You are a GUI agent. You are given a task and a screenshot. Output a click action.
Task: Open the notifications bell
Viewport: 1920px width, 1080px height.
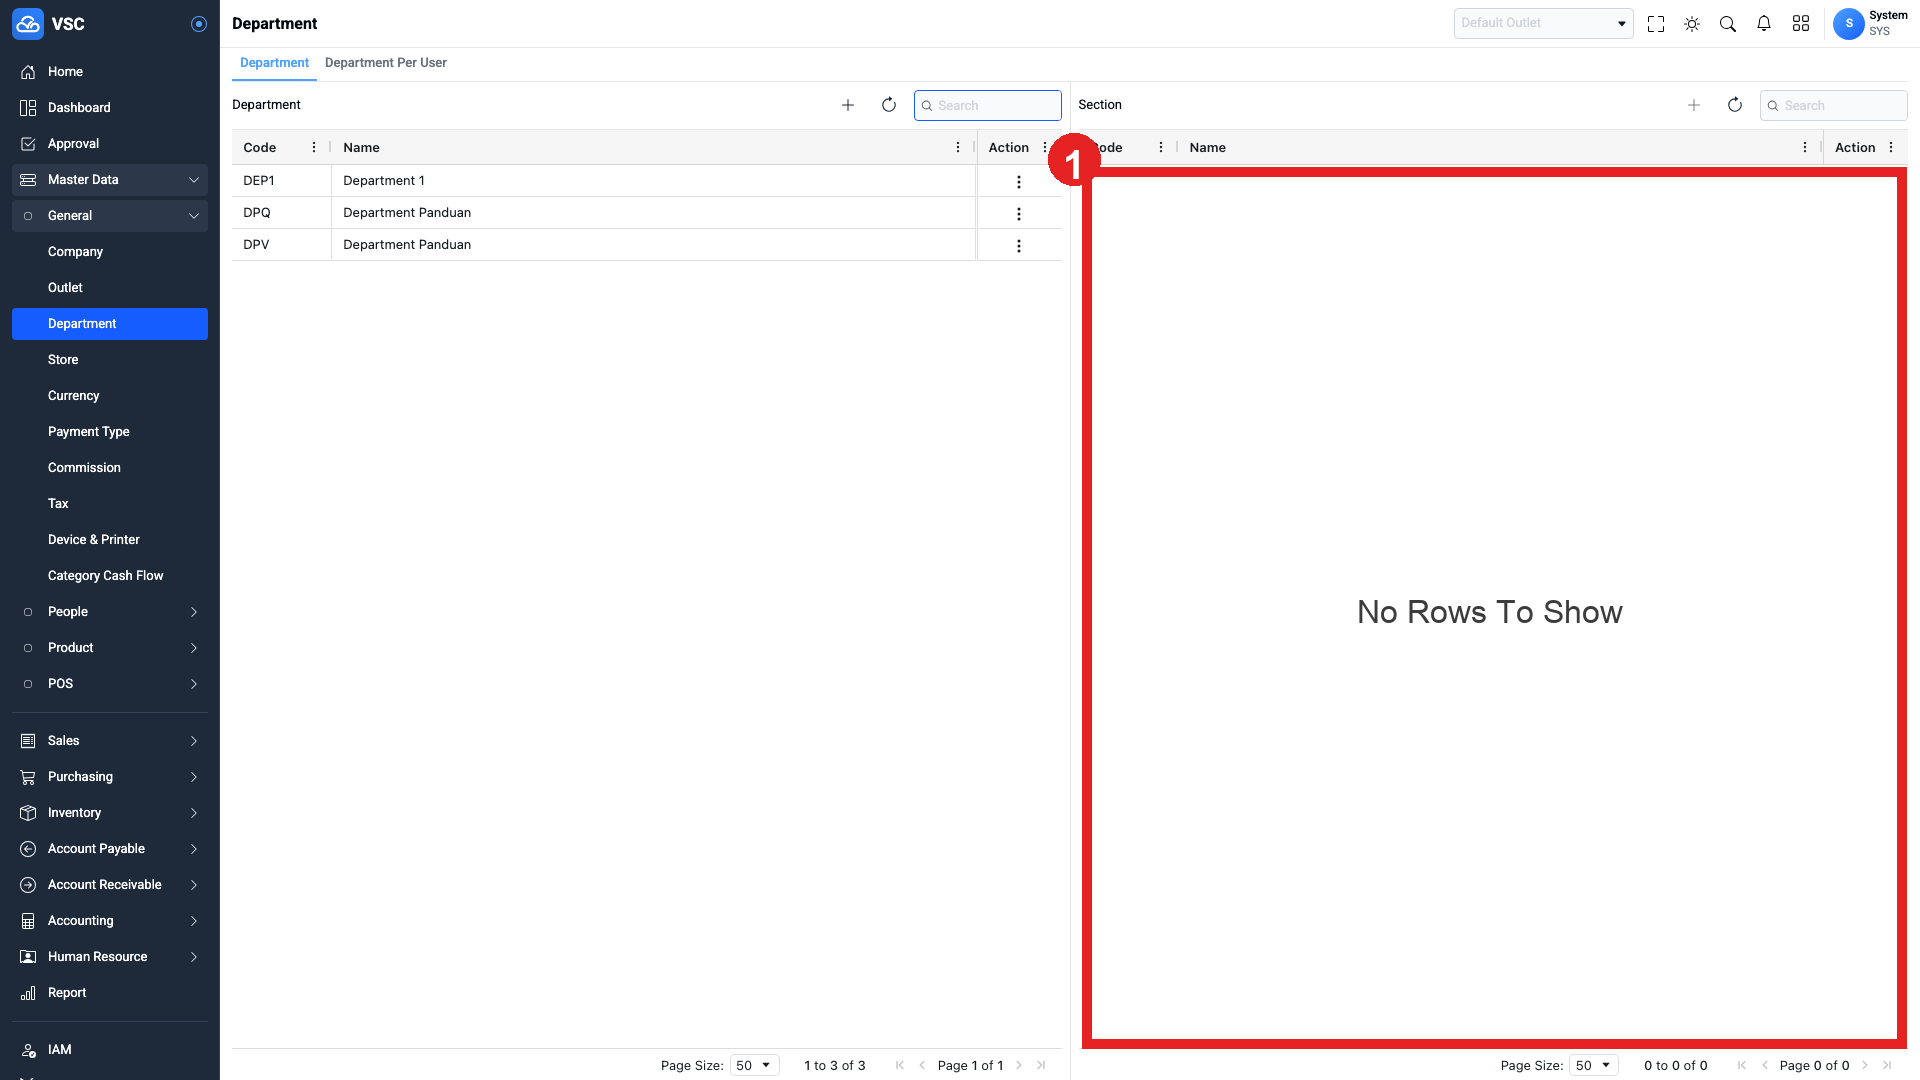(1764, 24)
